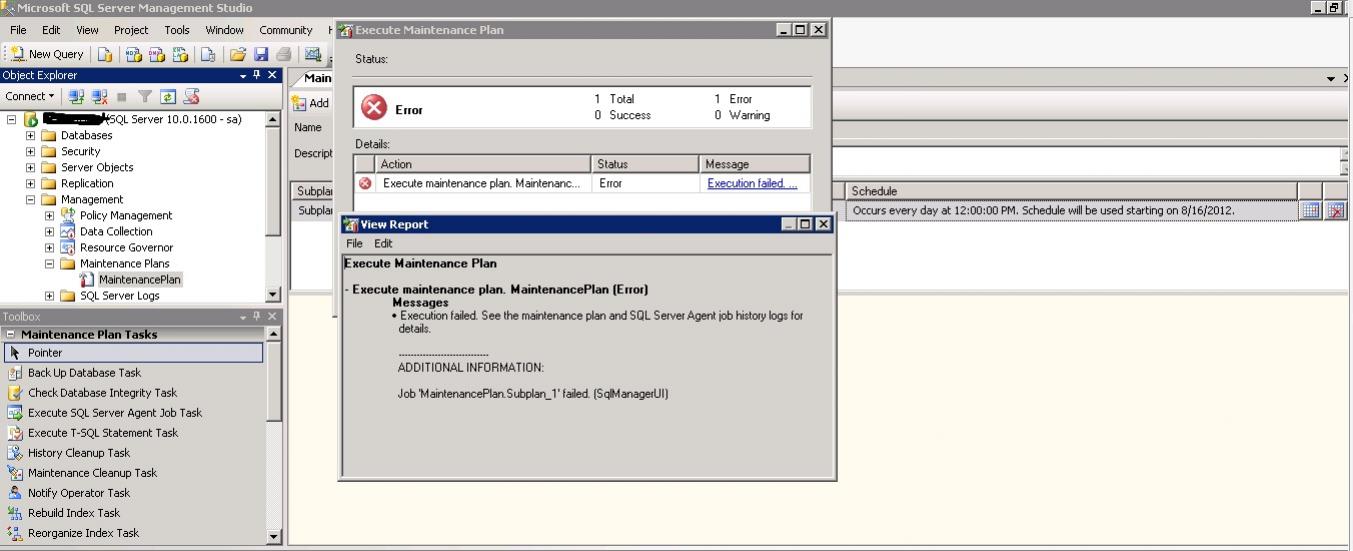Toggle auto-hide pin on Toolbox panel
This screenshot has width=1353, height=551.
click(x=257, y=316)
